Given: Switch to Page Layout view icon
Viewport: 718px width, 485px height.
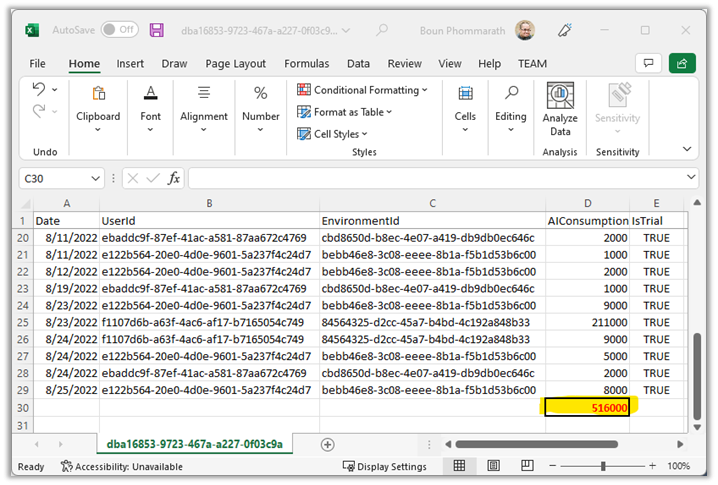Looking at the screenshot, I should [x=493, y=466].
